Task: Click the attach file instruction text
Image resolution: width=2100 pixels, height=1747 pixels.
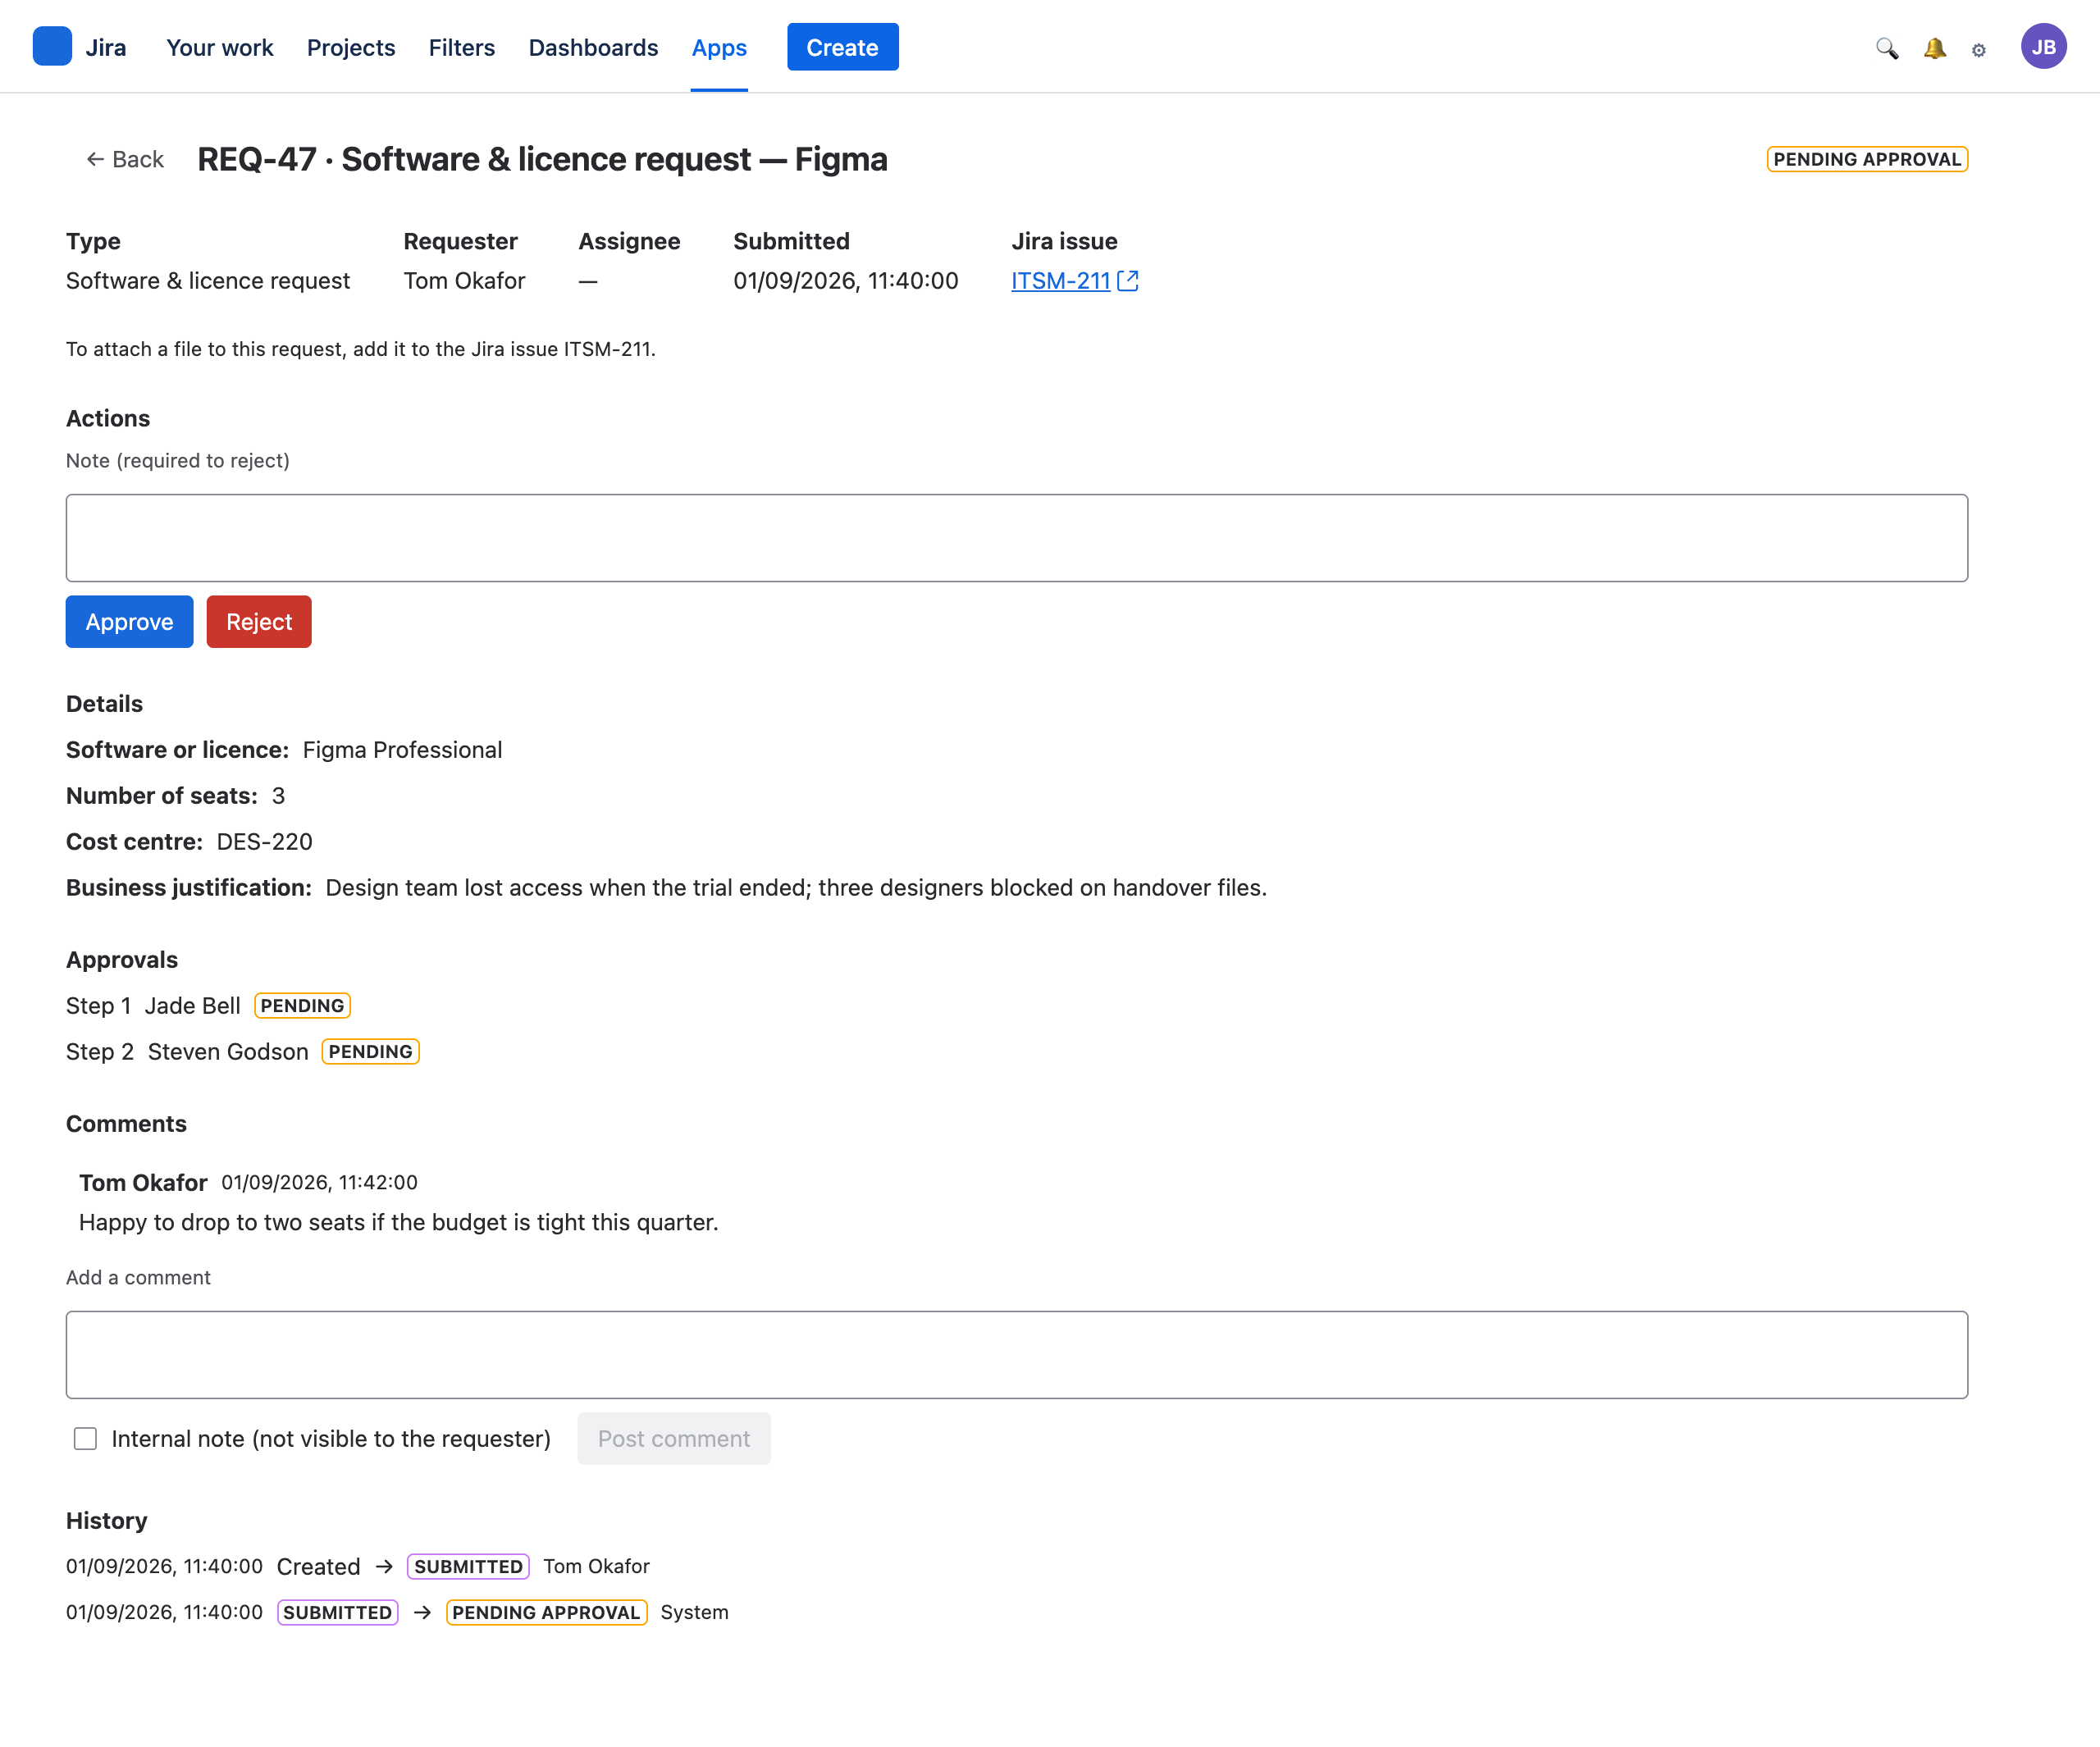Action: coord(361,349)
